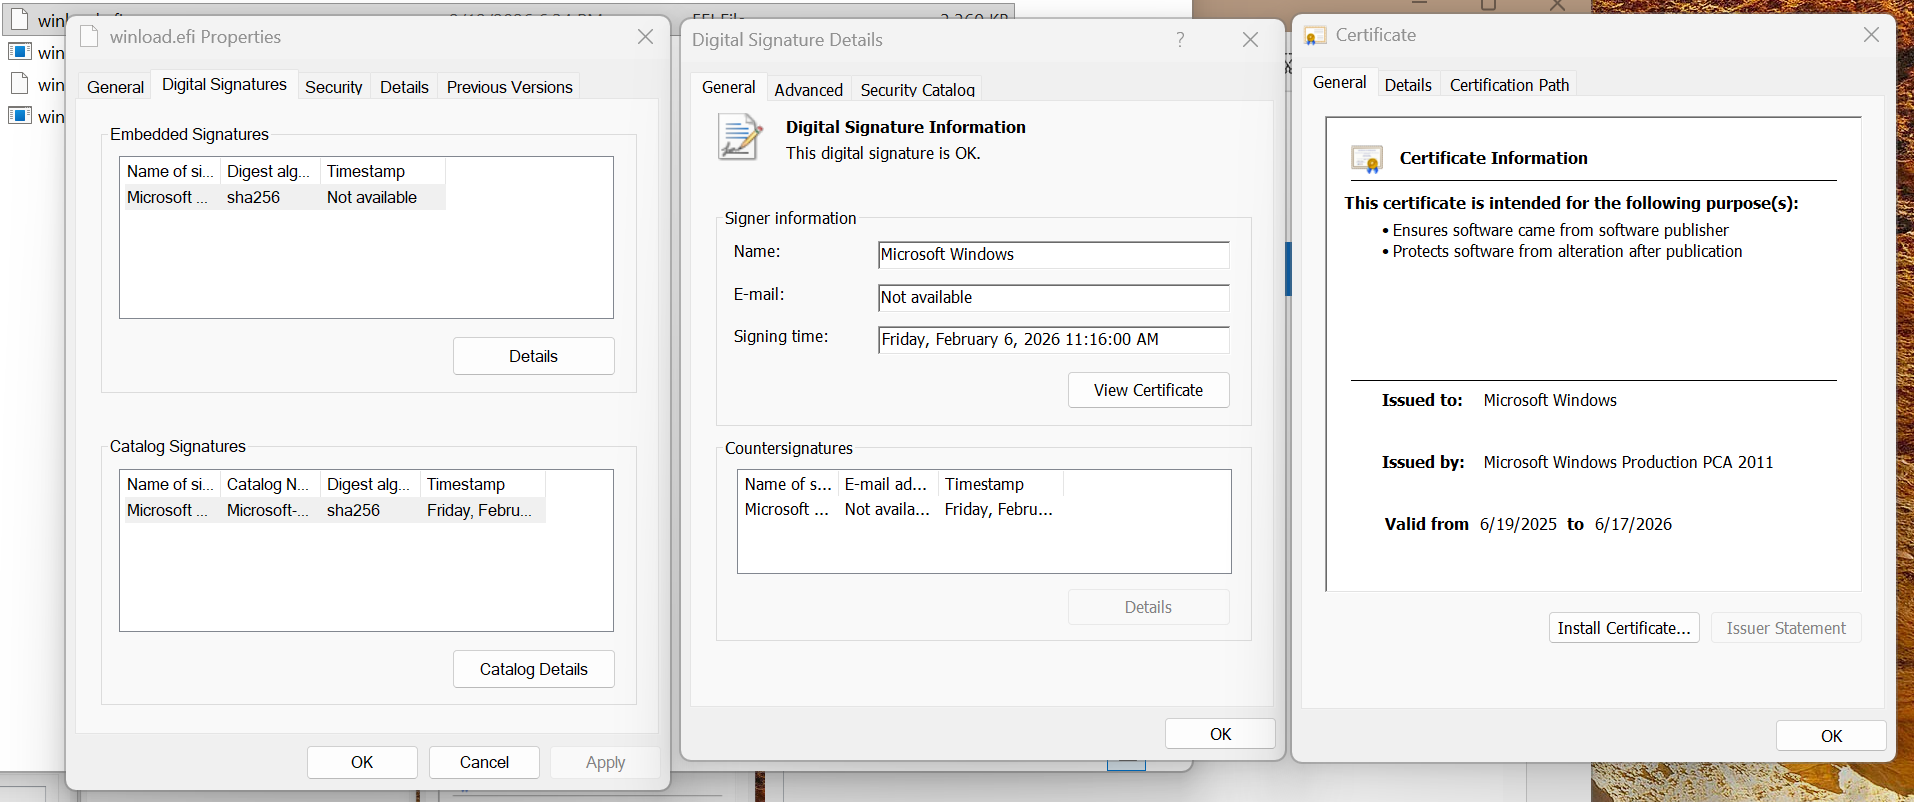Click the Catalog Details button

[533, 669]
